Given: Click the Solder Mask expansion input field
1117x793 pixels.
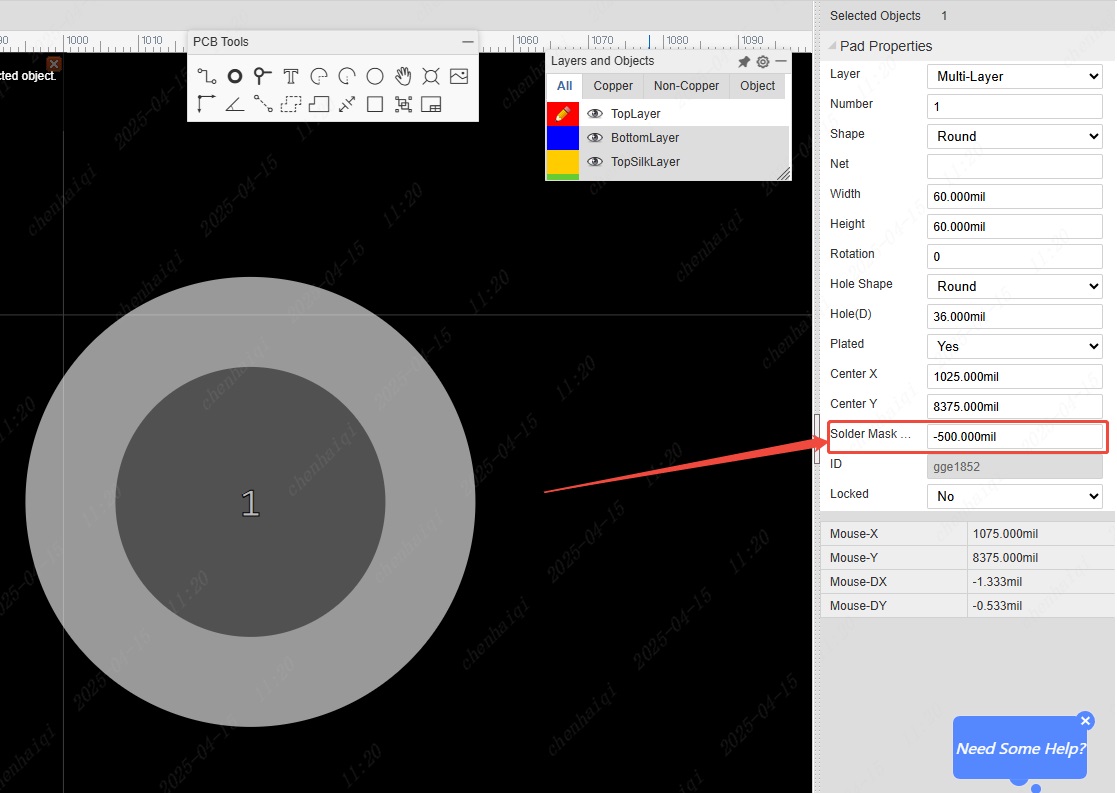Looking at the screenshot, I should point(1014,437).
